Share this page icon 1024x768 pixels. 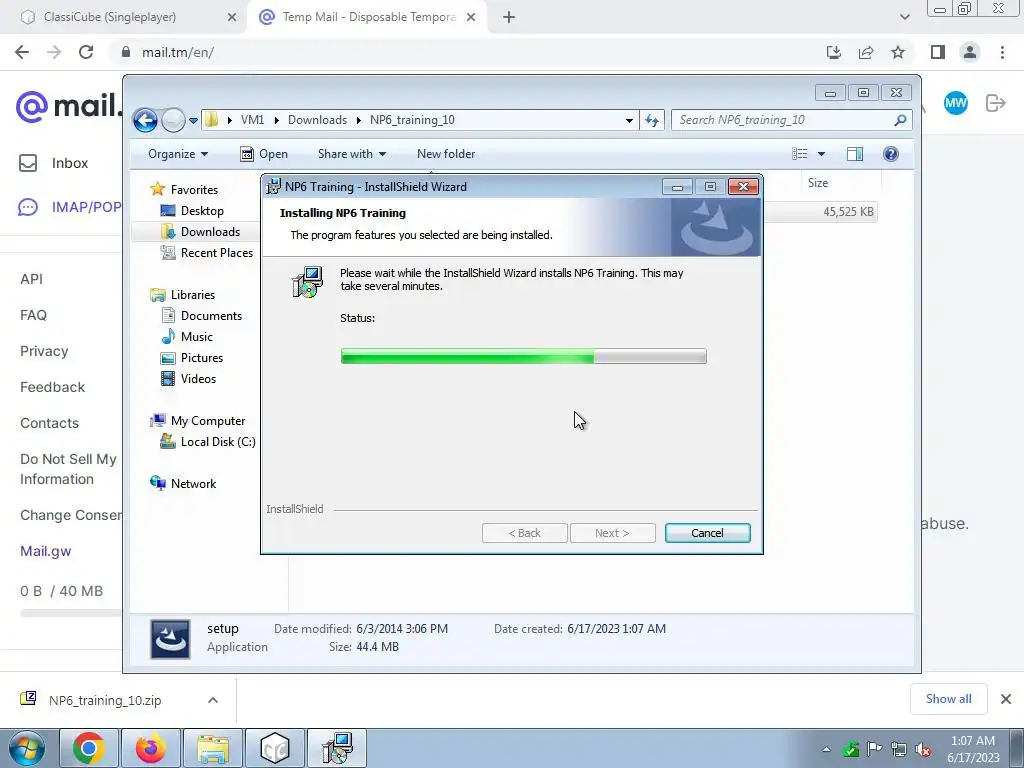point(866,52)
